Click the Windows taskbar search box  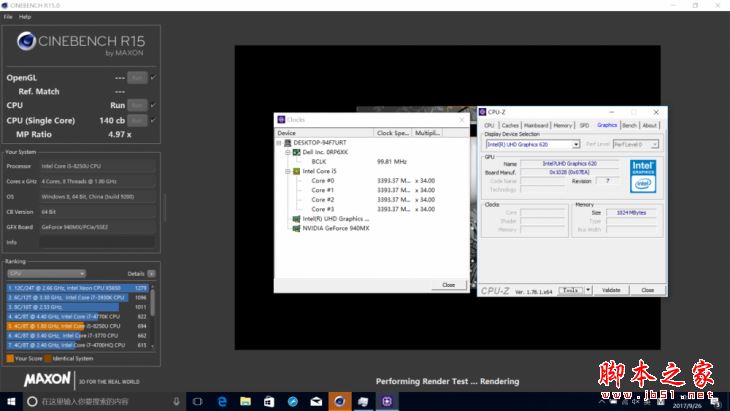103,401
